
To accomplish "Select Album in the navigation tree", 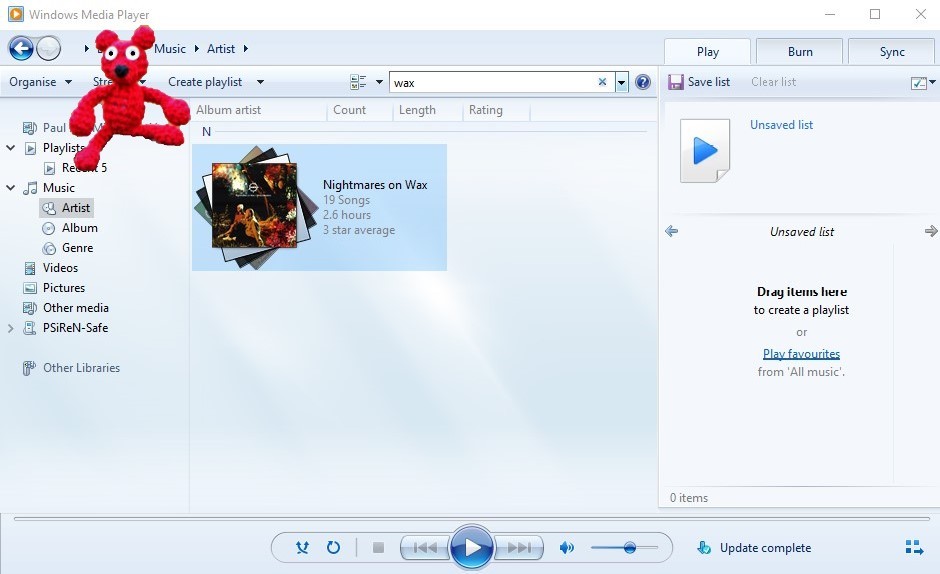I will tap(80, 228).
